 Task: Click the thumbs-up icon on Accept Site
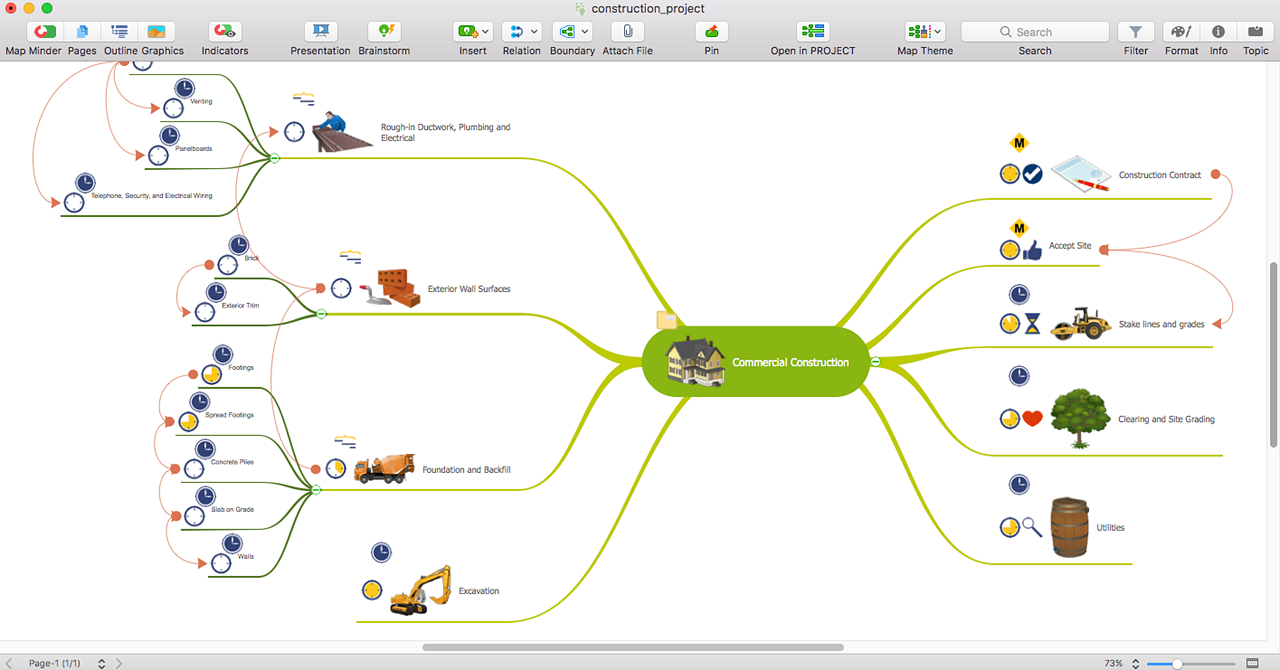coord(1032,250)
